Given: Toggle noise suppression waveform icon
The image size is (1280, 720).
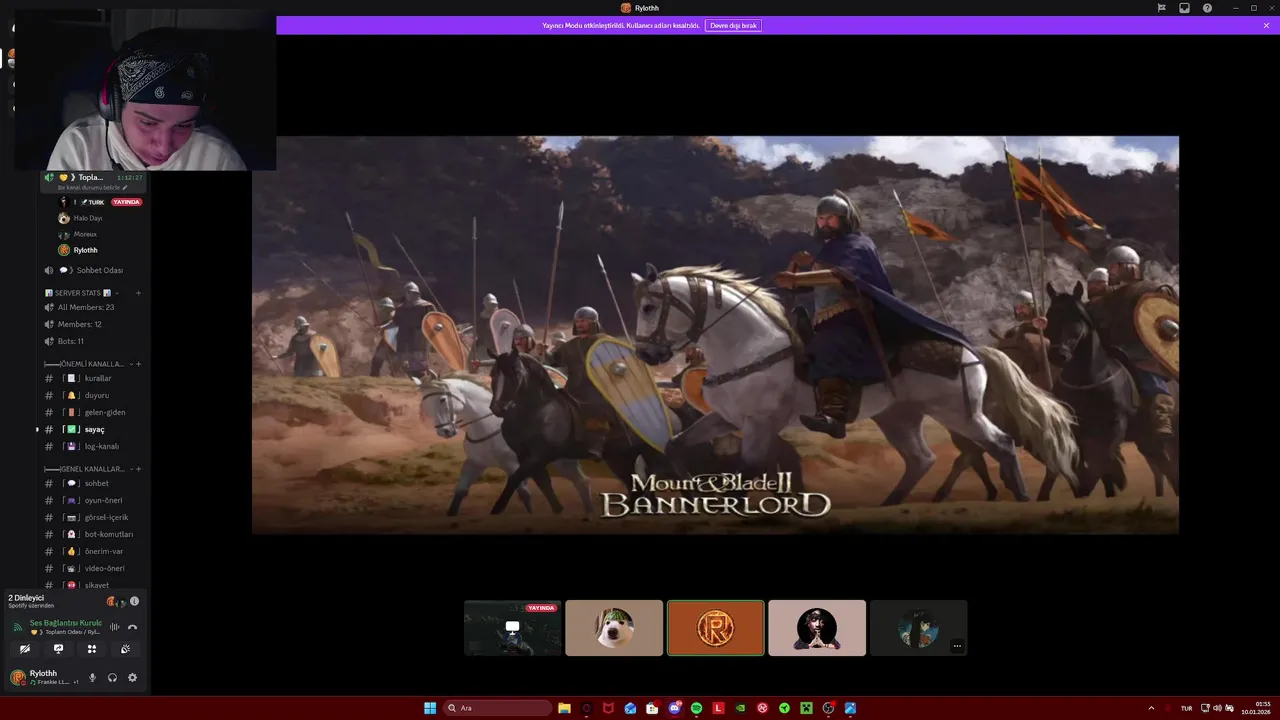Looking at the screenshot, I should coord(115,627).
